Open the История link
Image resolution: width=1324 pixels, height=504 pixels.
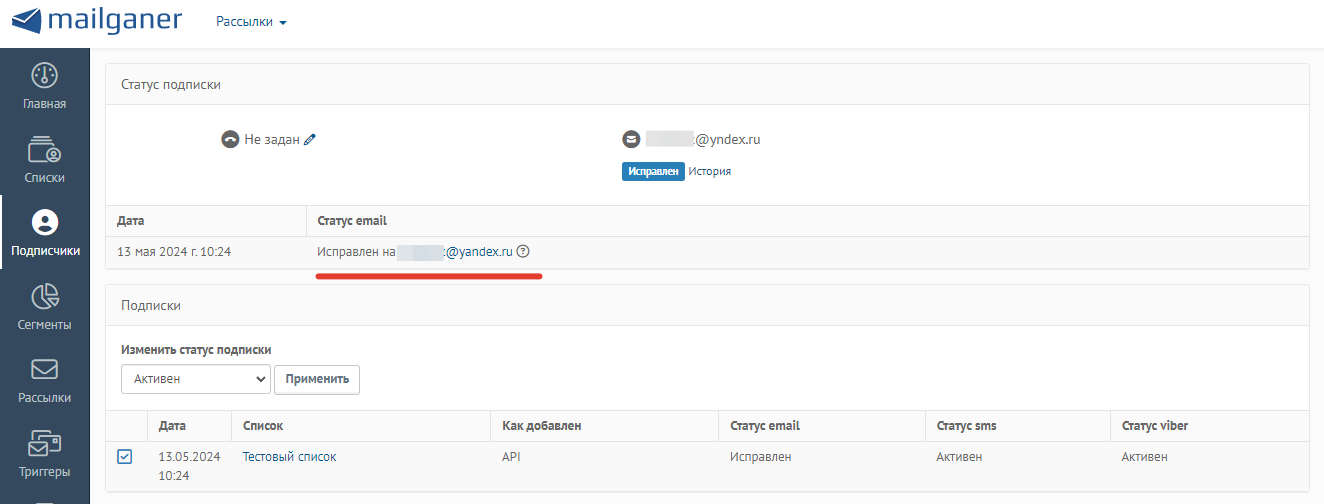click(x=709, y=171)
